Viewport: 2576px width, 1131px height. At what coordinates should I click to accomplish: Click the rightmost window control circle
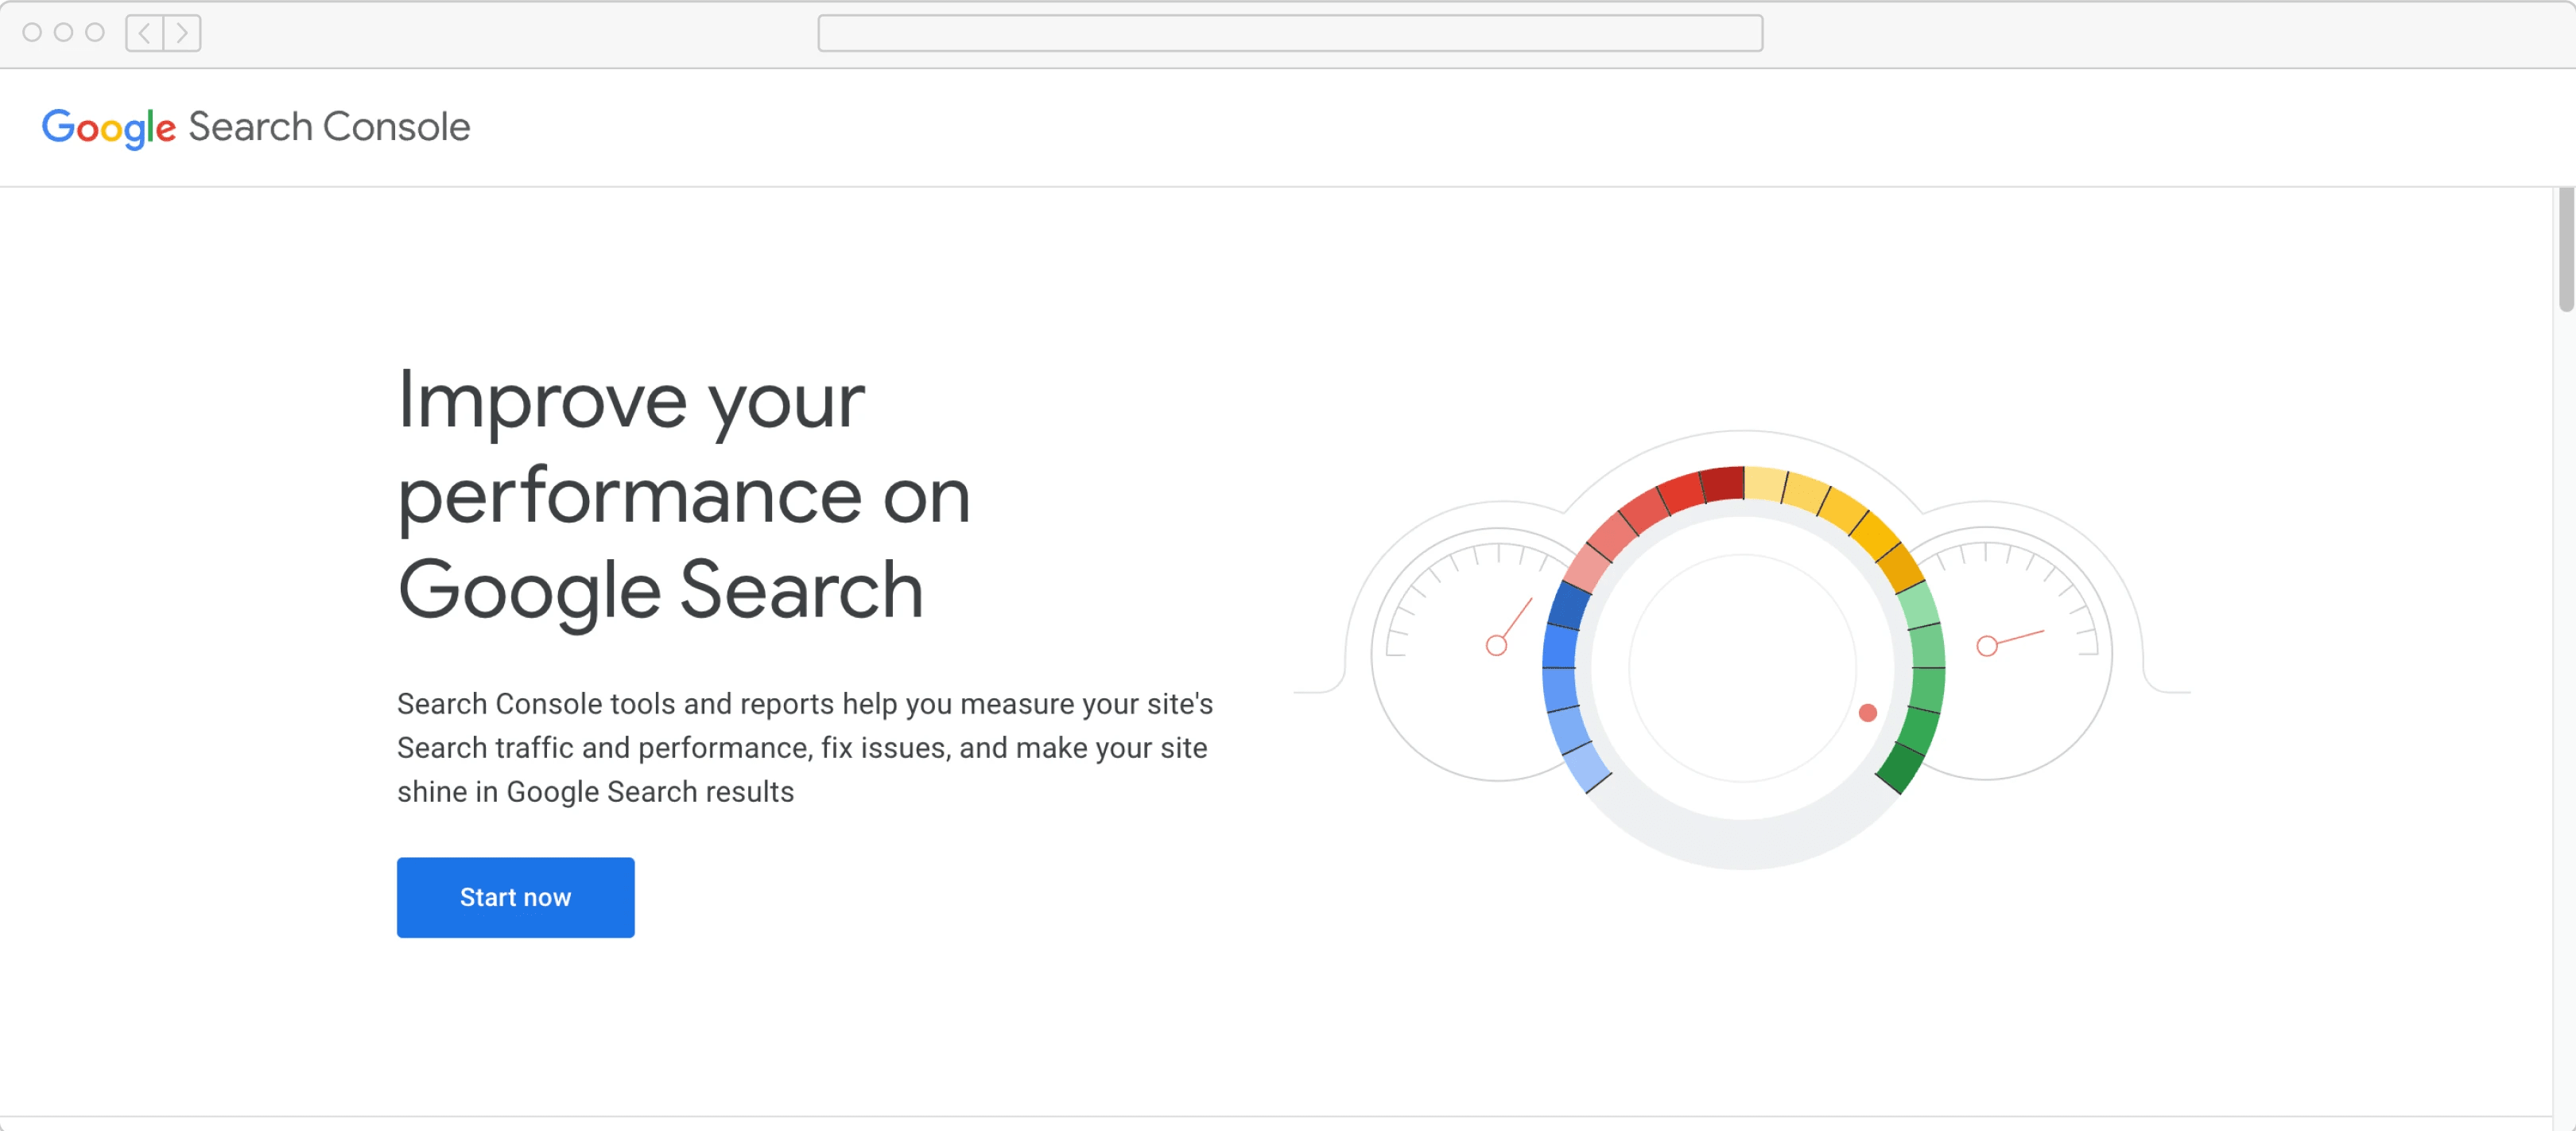point(93,33)
